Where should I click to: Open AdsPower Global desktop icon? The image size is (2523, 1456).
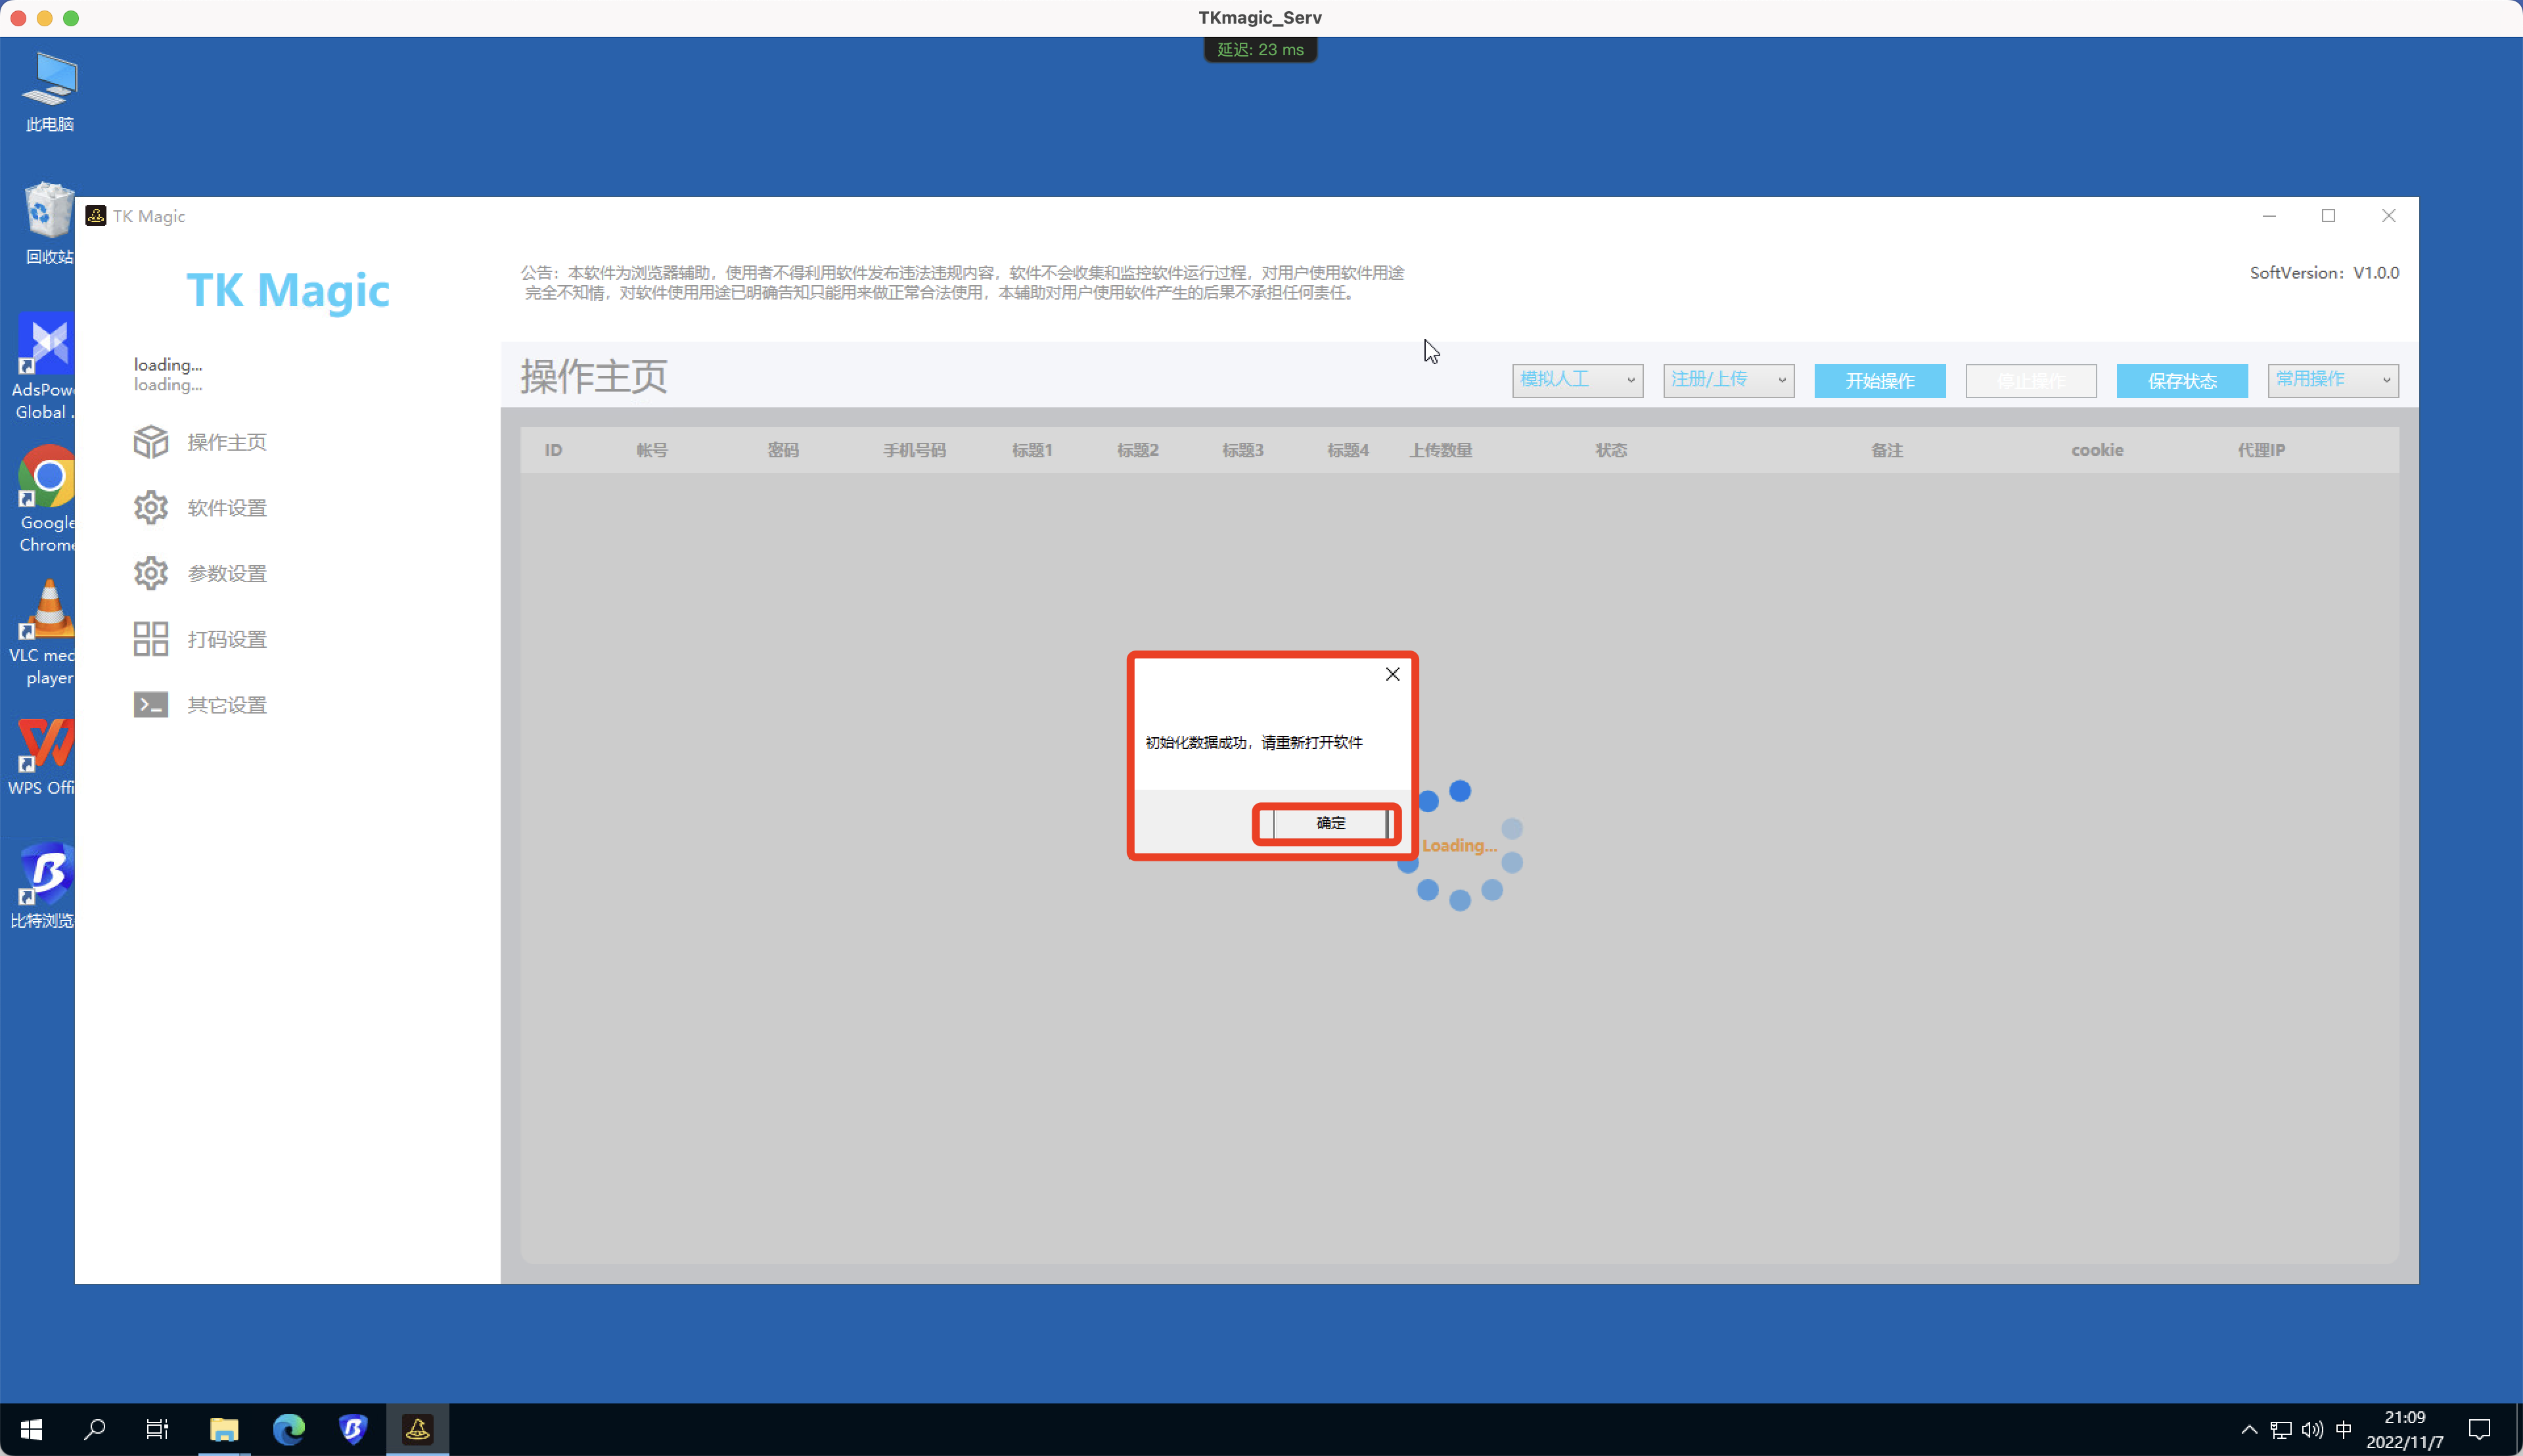45,345
